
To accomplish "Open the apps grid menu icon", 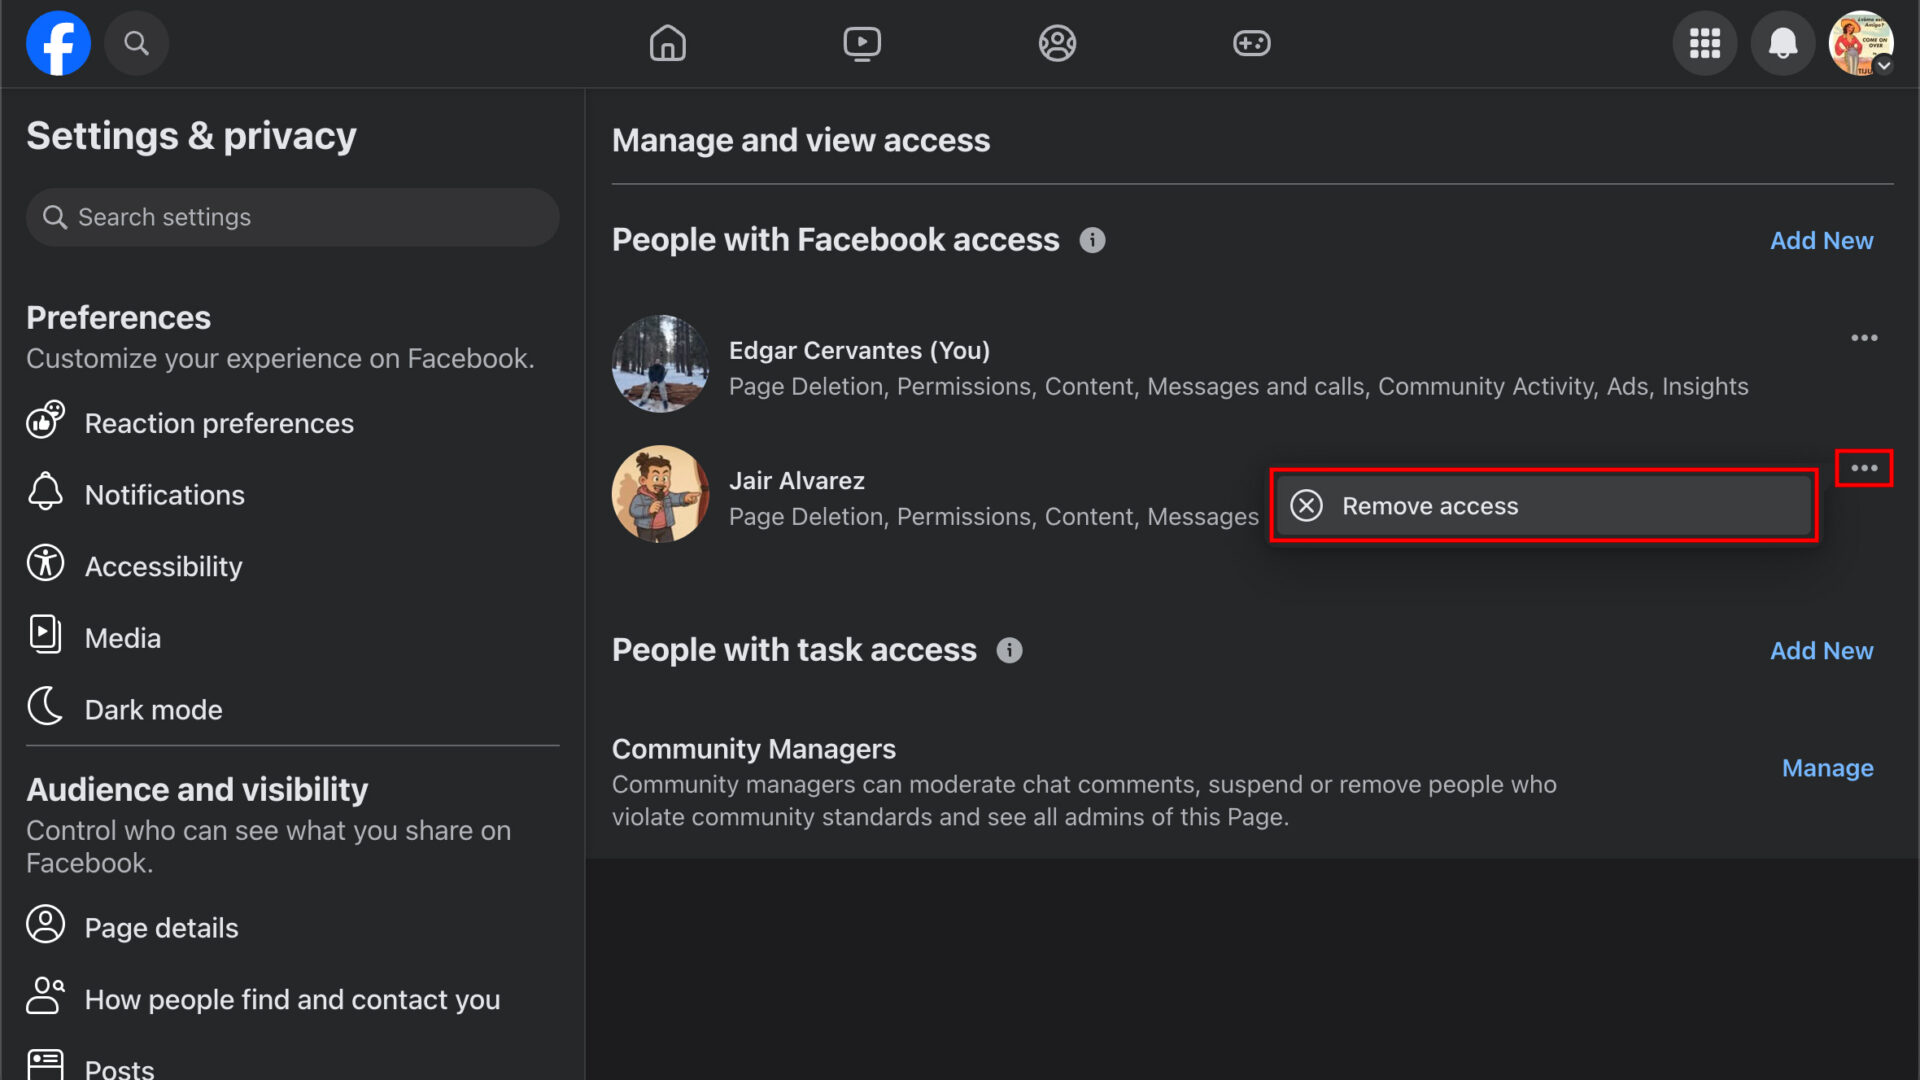I will [x=1705, y=43].
